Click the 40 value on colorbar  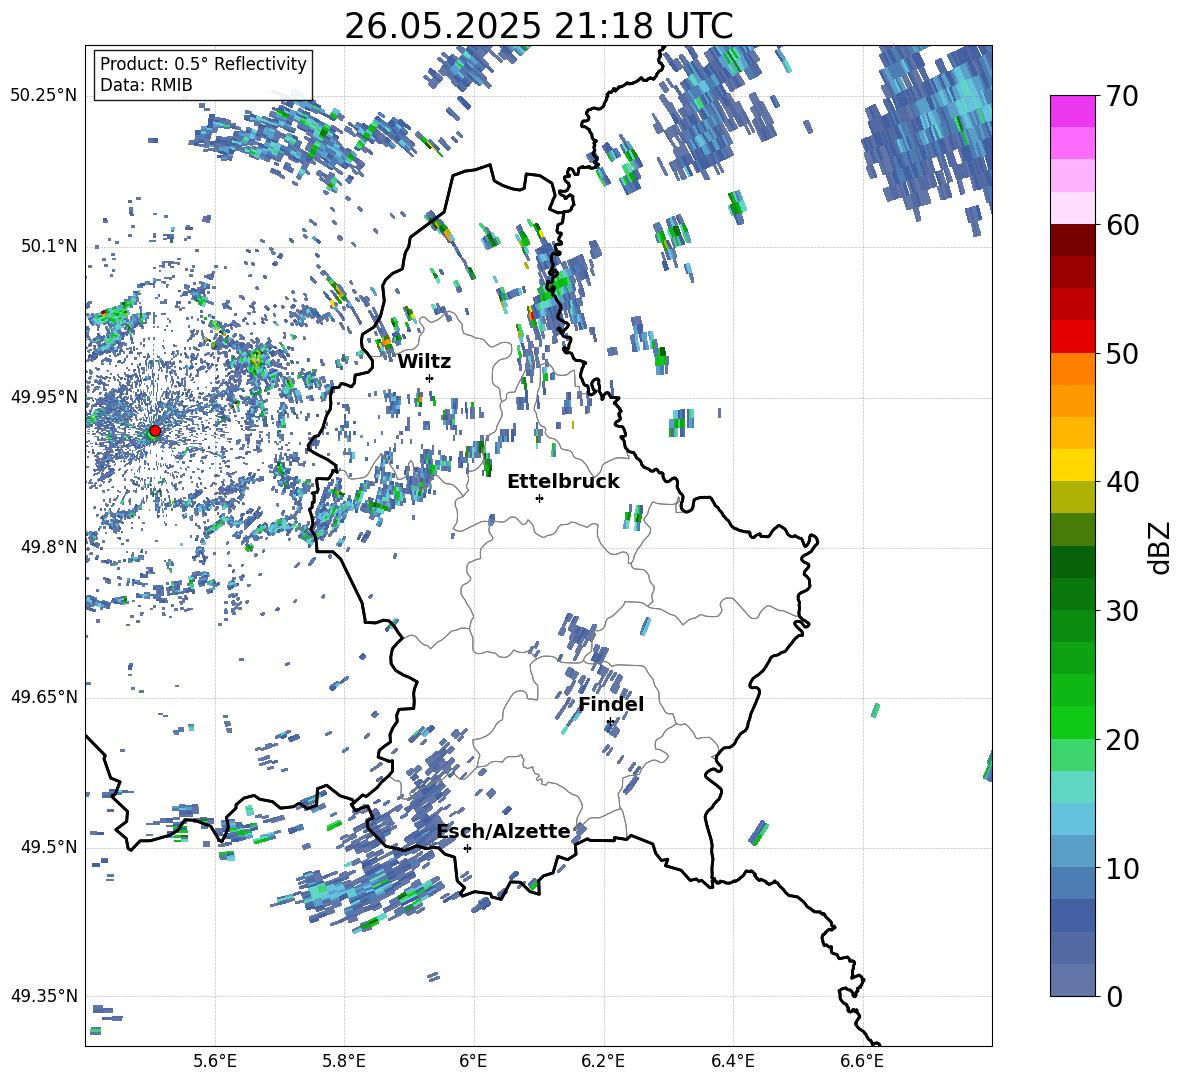[x=1122, y=482]
